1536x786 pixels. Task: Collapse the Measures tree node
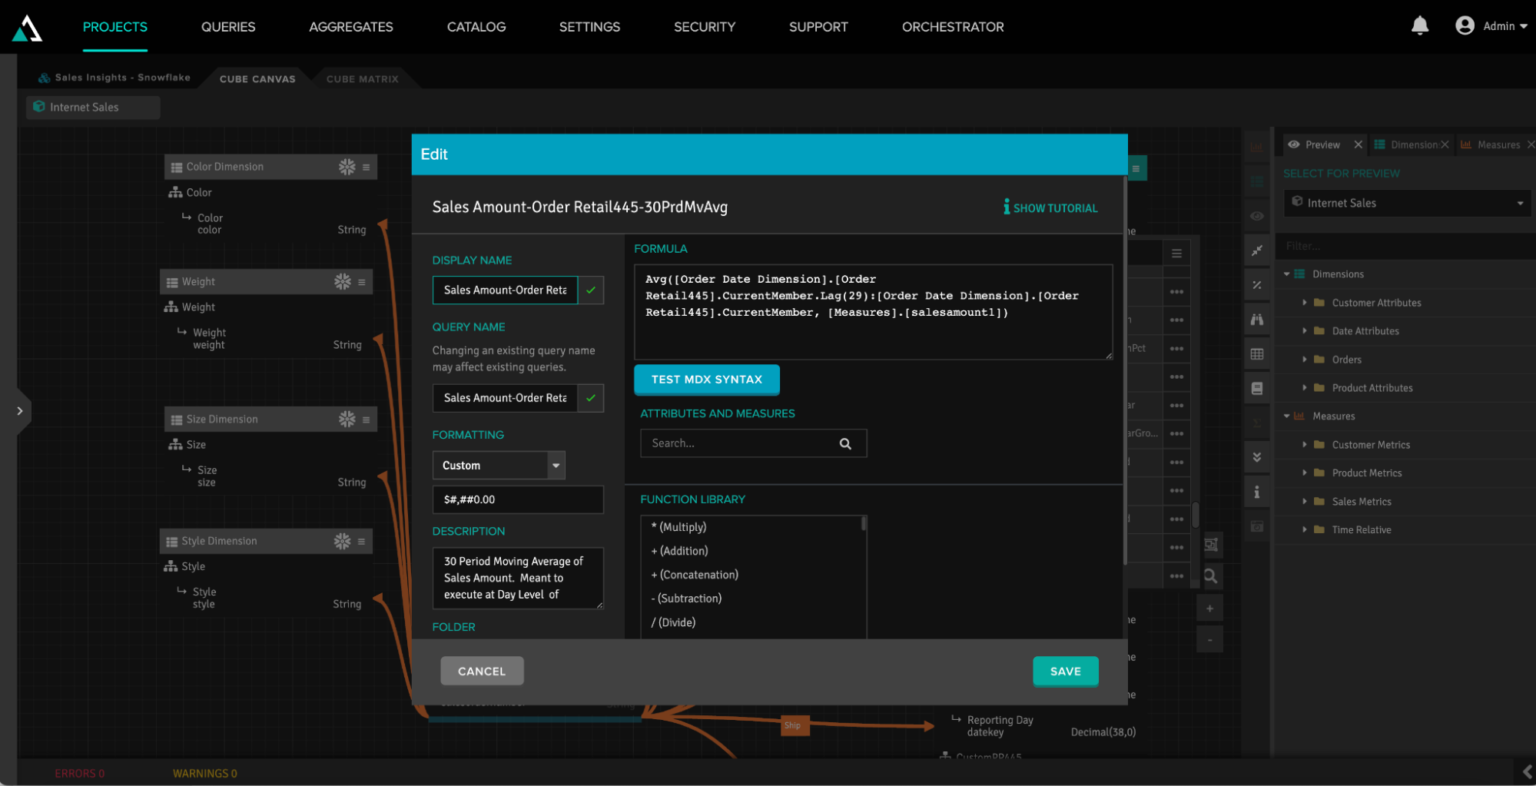1287,416
